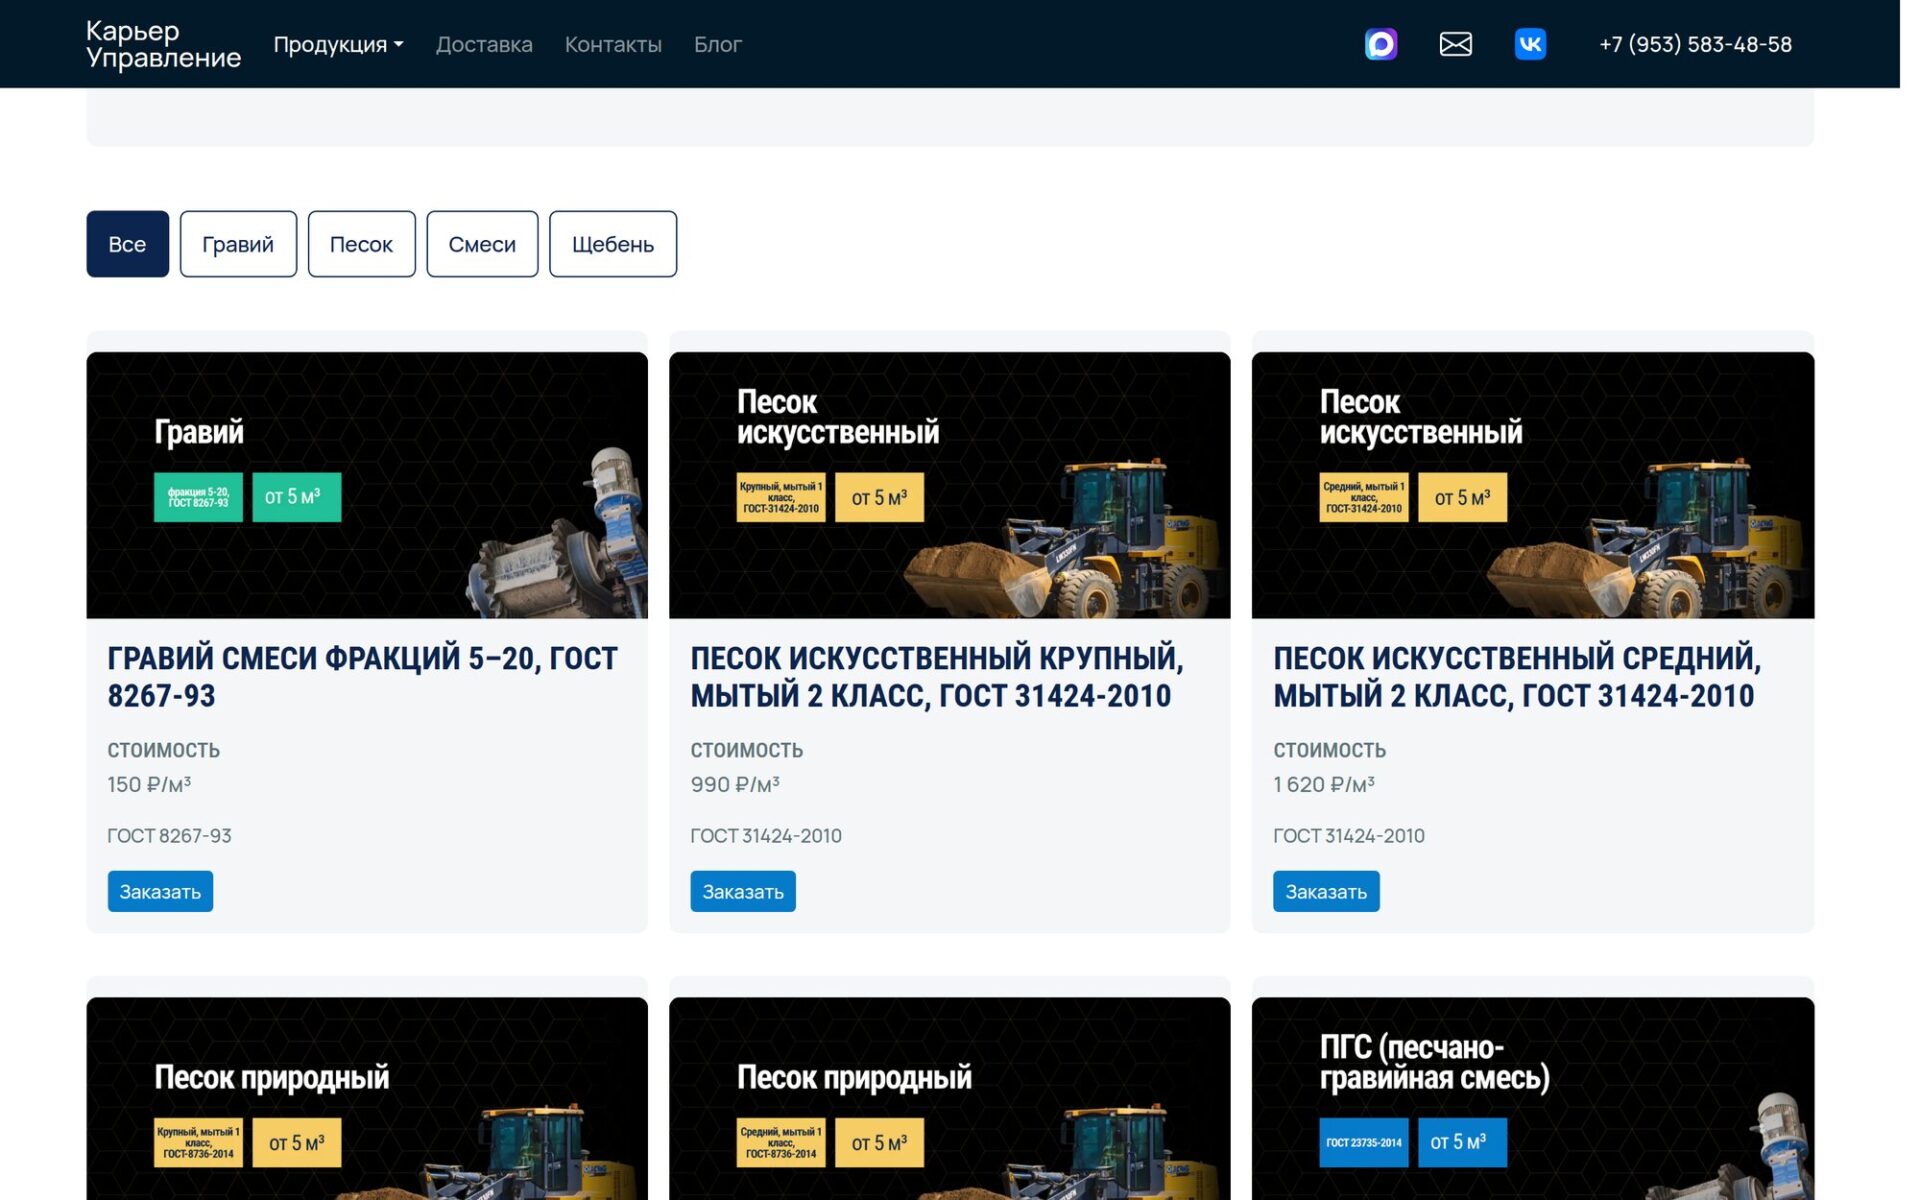Filter products by Песок
1920x1200 pixels.
tap(361, 244)
